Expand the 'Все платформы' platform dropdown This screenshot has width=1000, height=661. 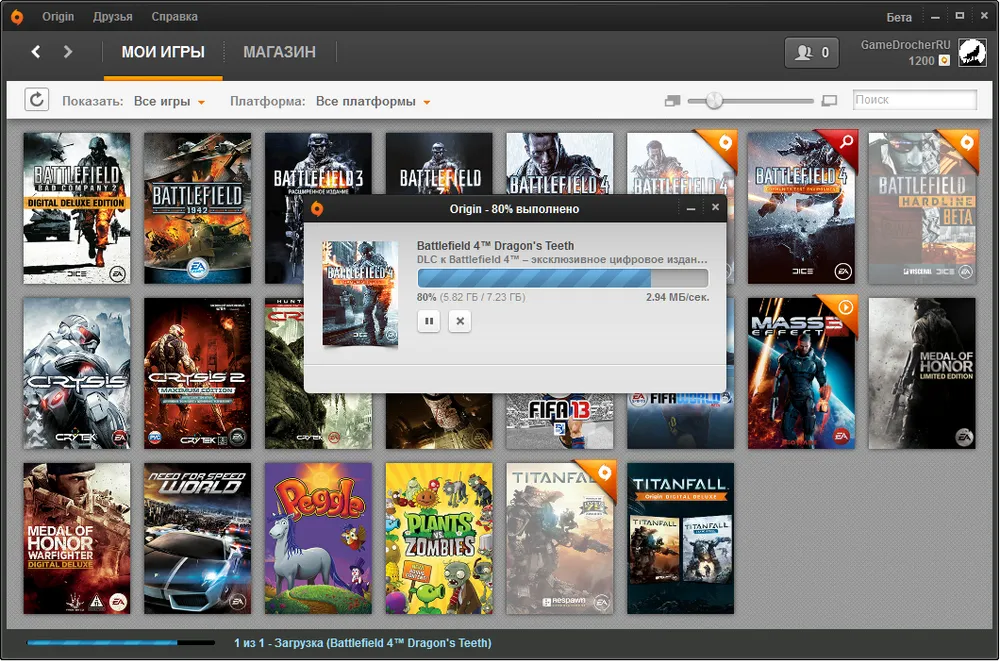coord(372,101)
